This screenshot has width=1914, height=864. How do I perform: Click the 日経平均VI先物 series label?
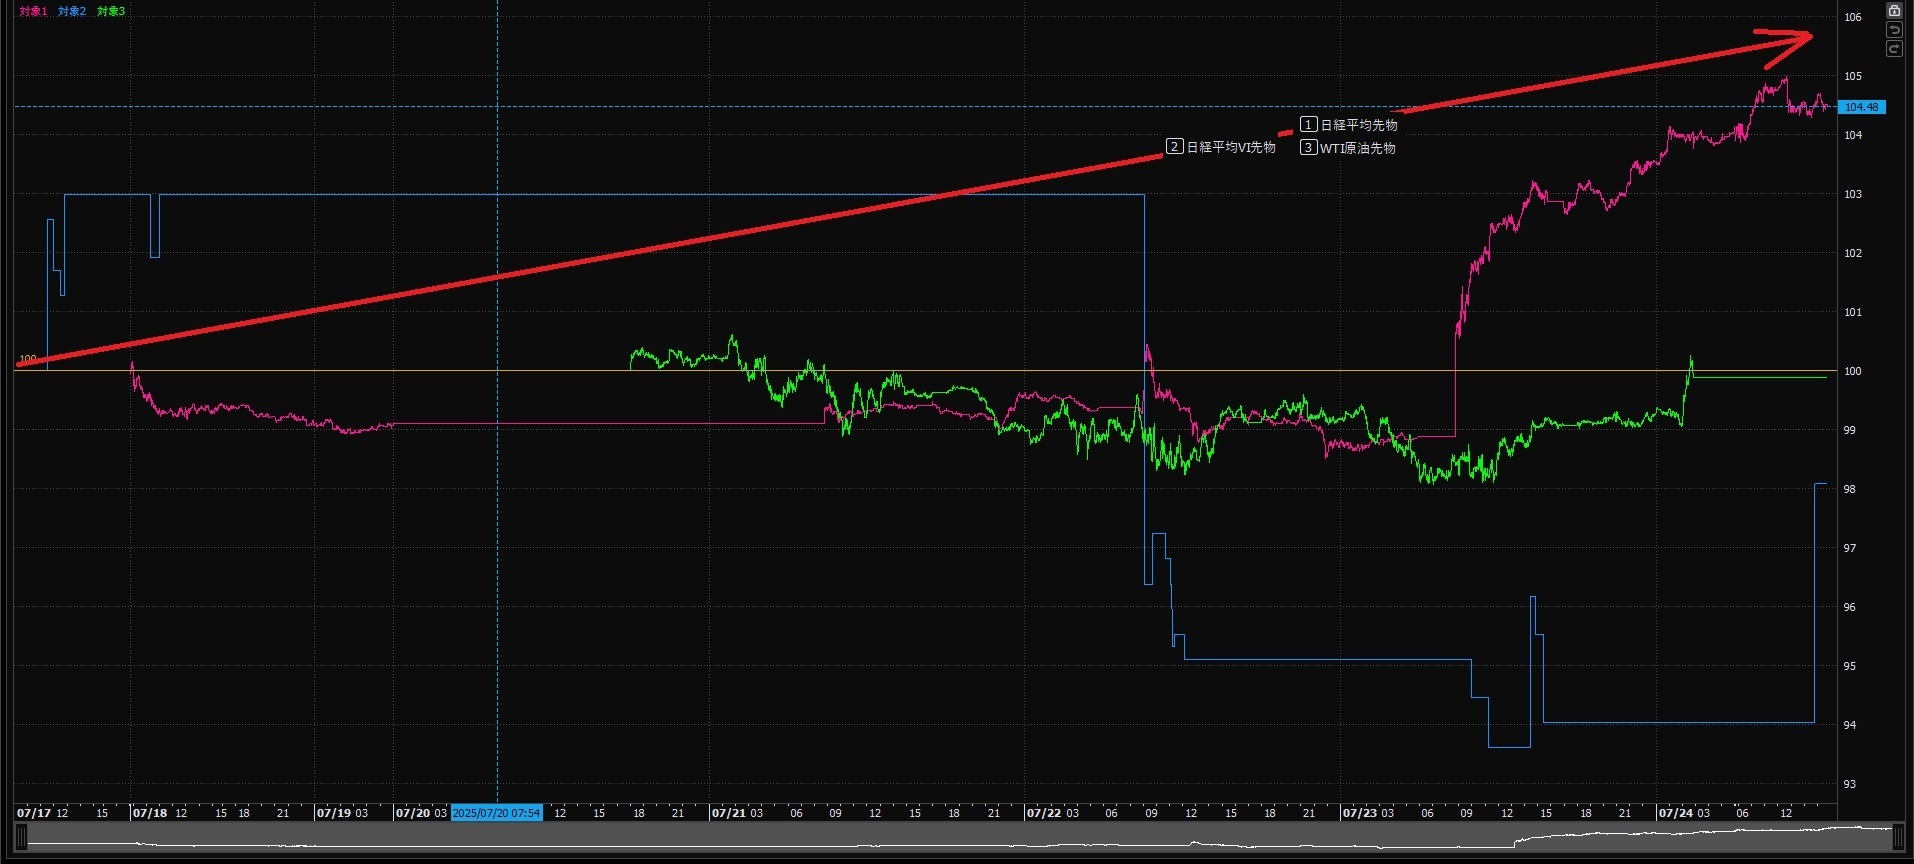1231,147
